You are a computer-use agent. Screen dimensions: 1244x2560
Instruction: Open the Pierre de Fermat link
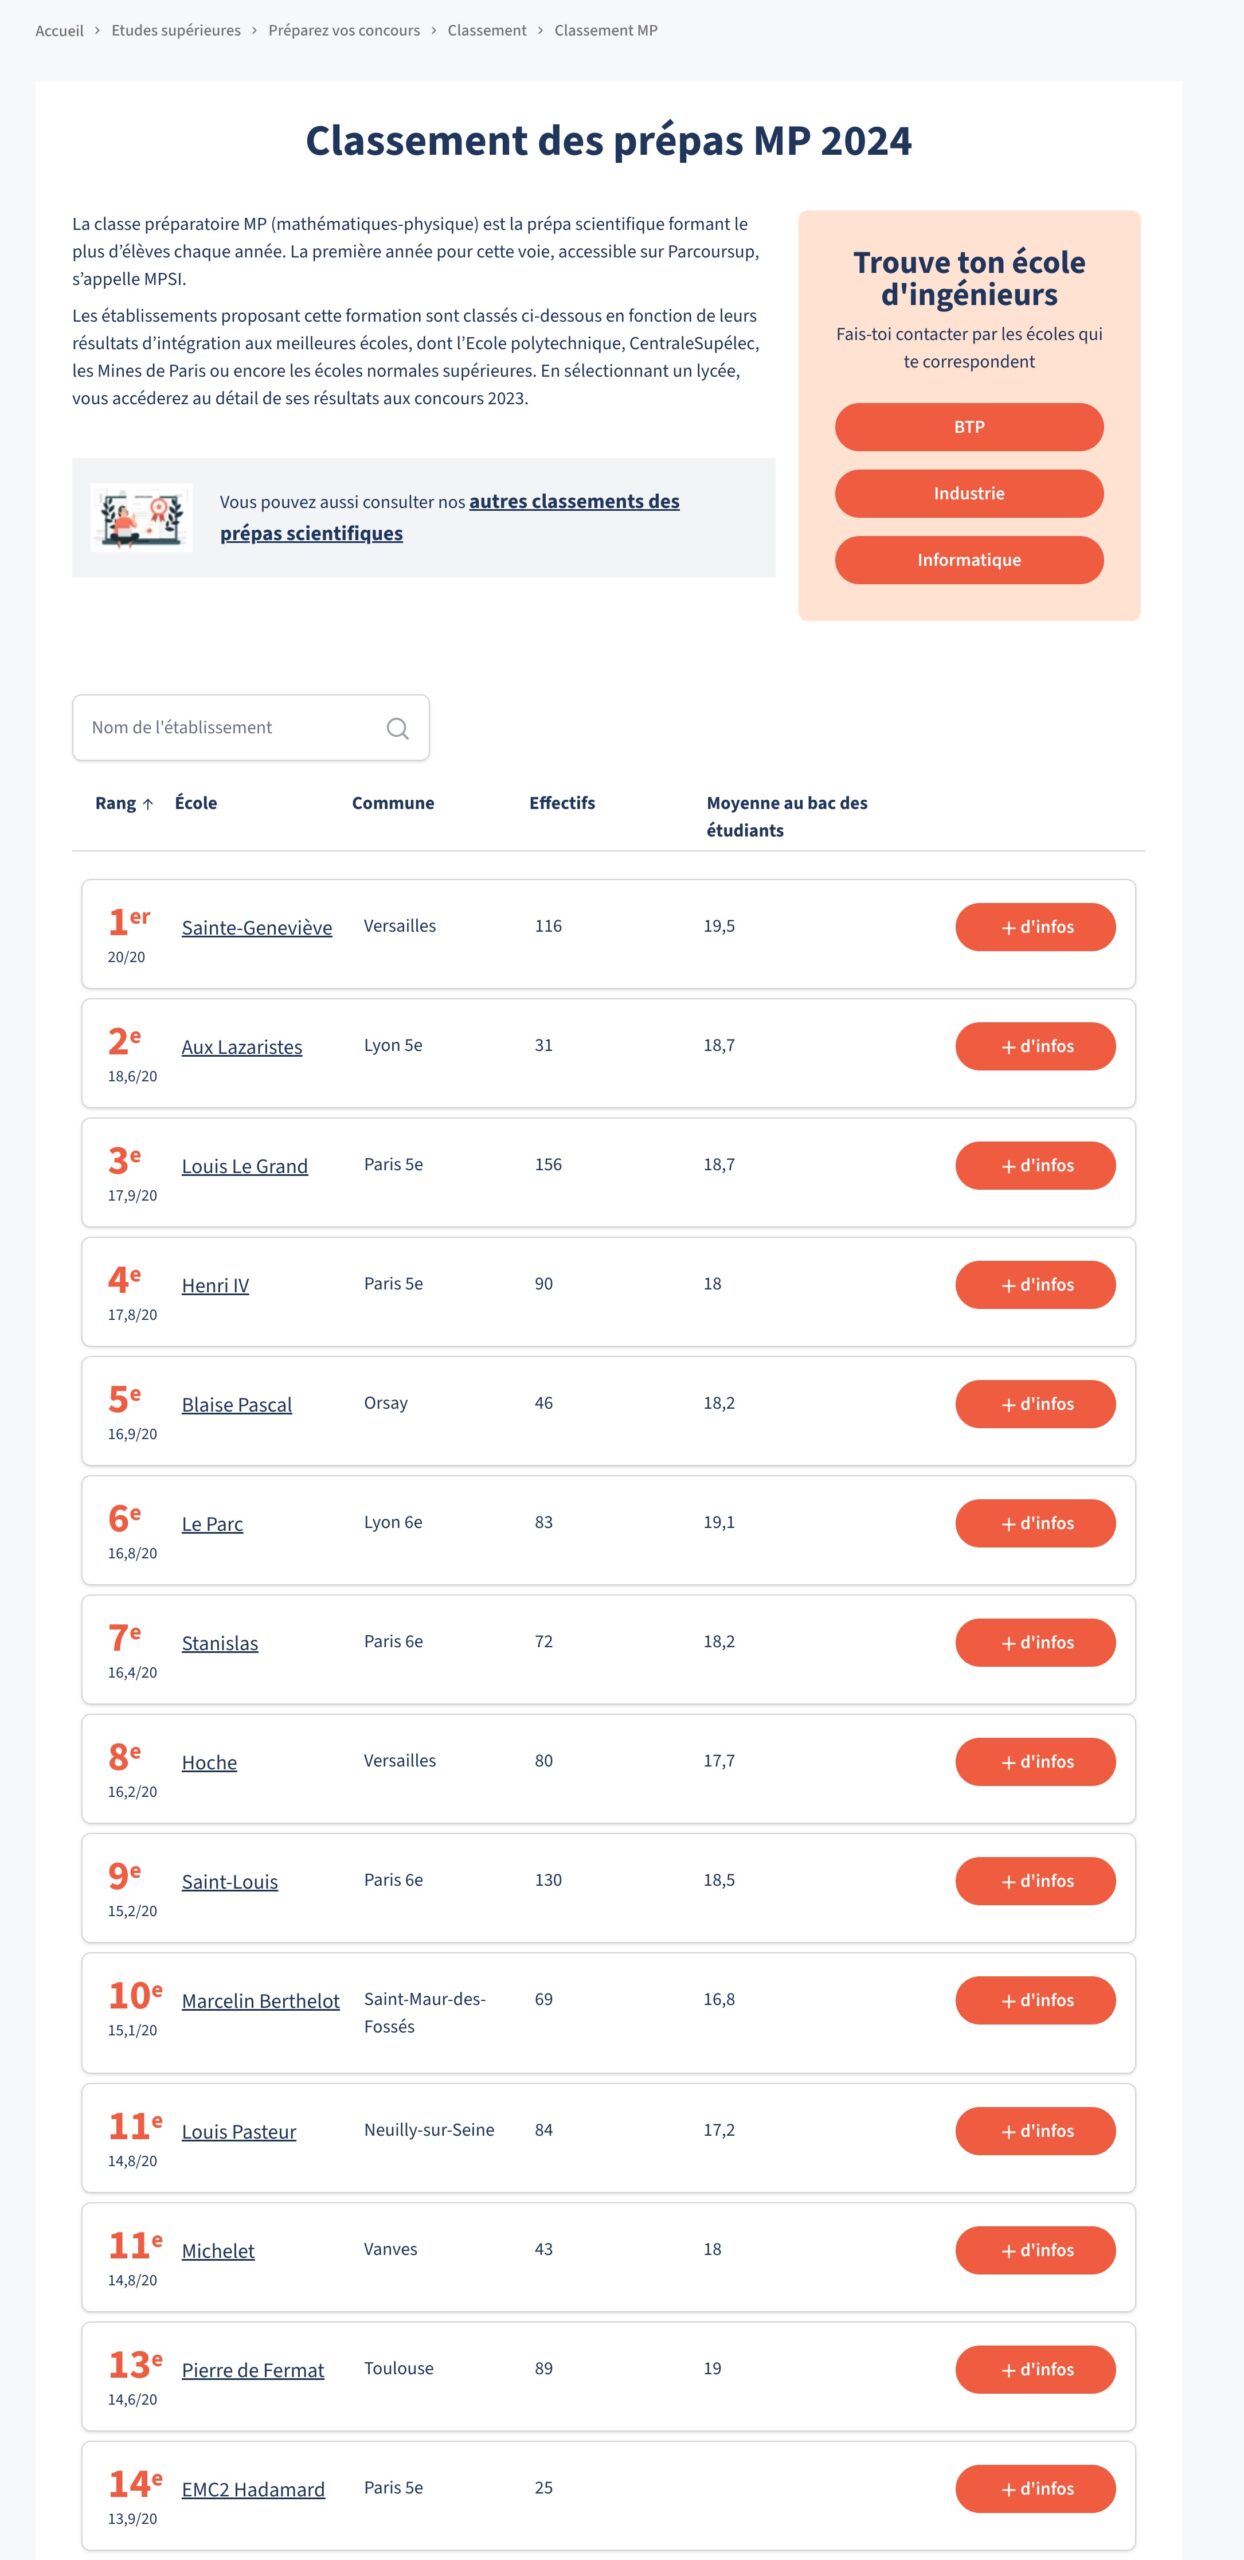253,2371
